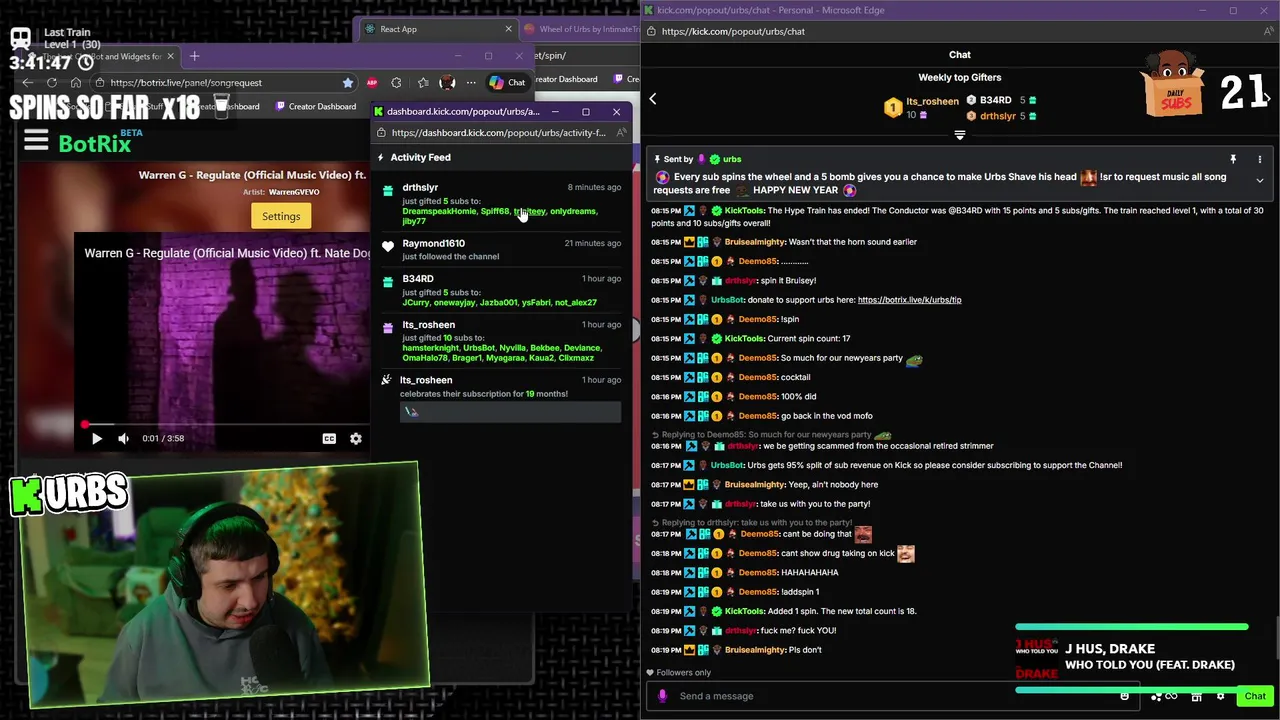Open the subscription emote message under Its_rosheen
Screen dimensions: 1280x720
(510, 411)
